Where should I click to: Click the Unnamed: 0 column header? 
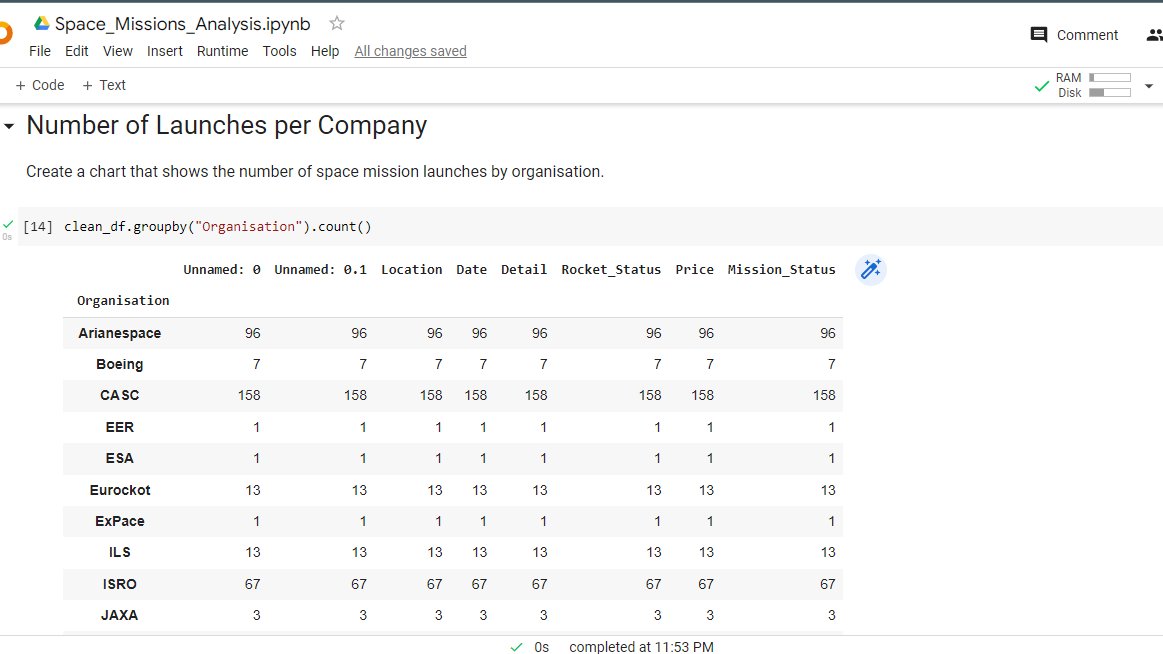222,270
